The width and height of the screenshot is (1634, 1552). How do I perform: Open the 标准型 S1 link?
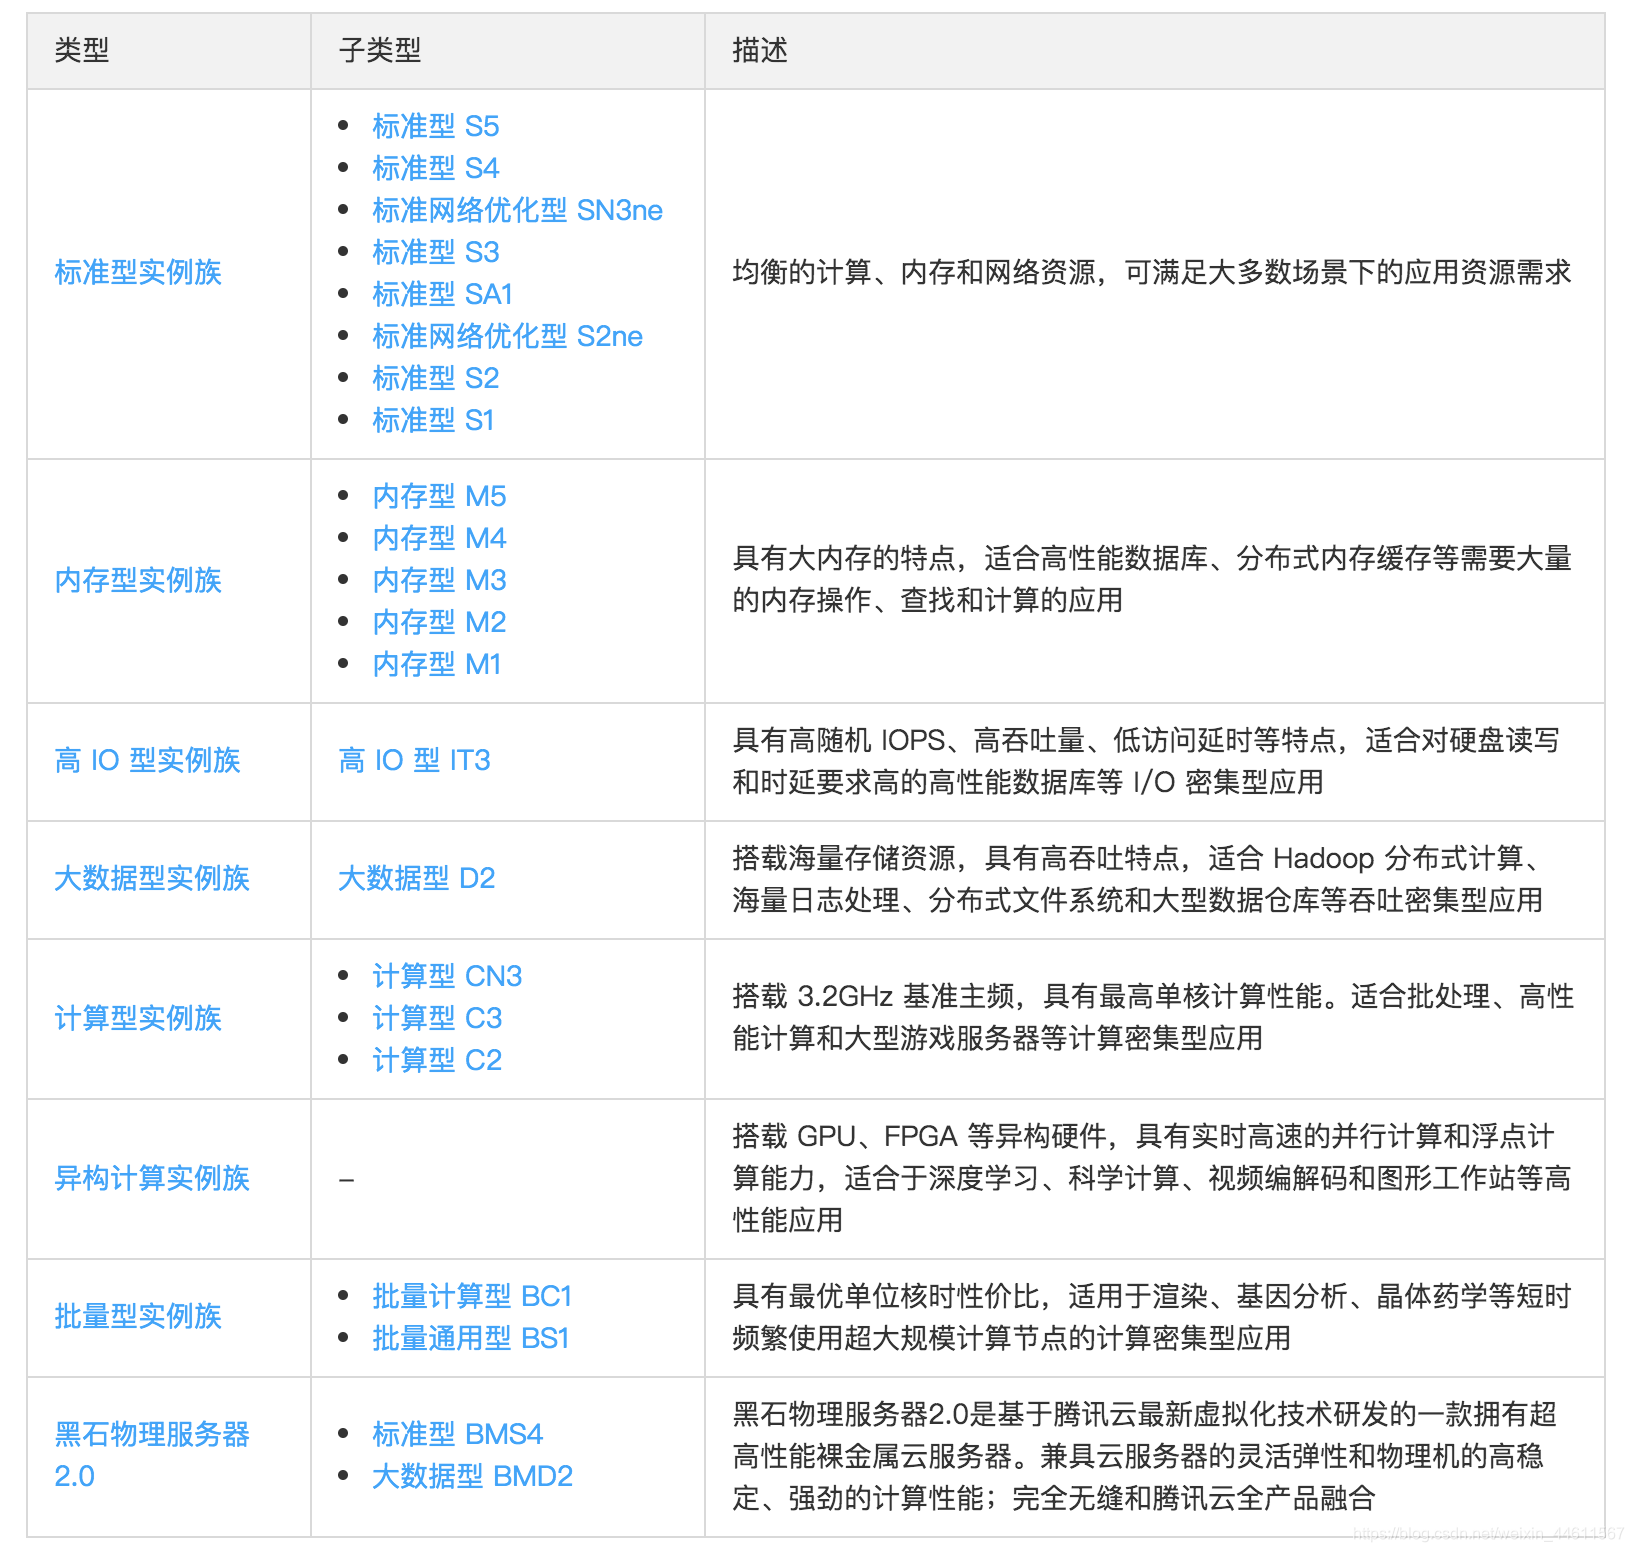pos(433,420)
